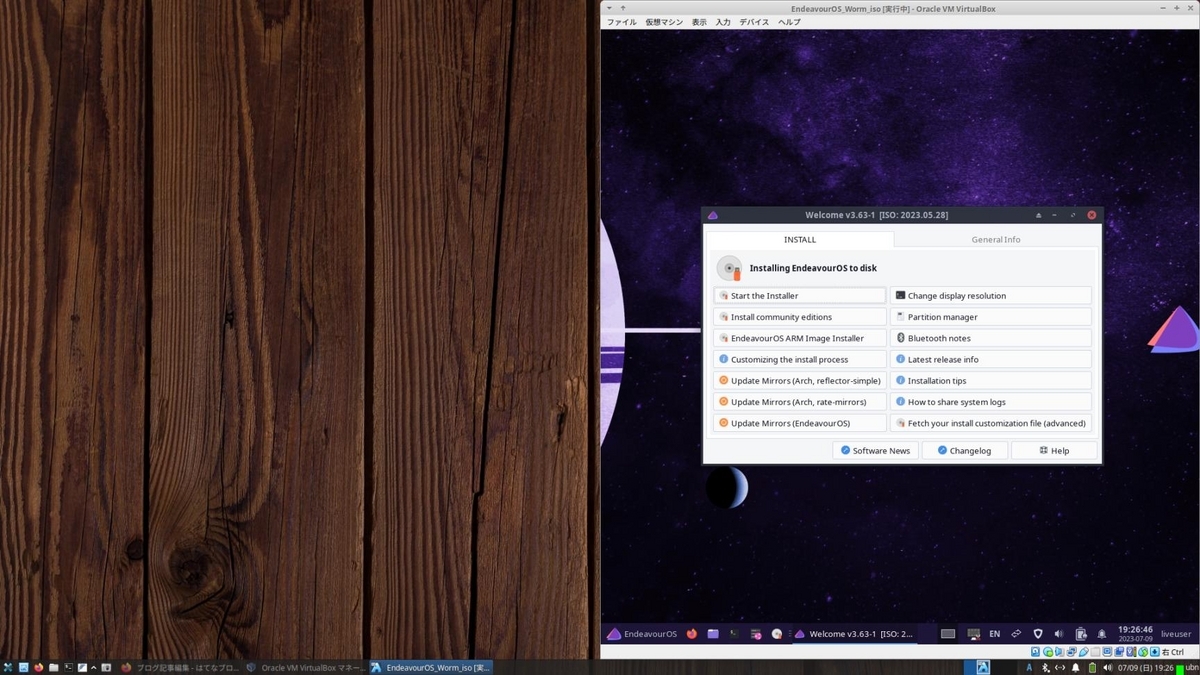This screenshot has height=675, width=1200.
Task: Click host clock 07/09 (日) 19:26
Action: point(1145,667)
